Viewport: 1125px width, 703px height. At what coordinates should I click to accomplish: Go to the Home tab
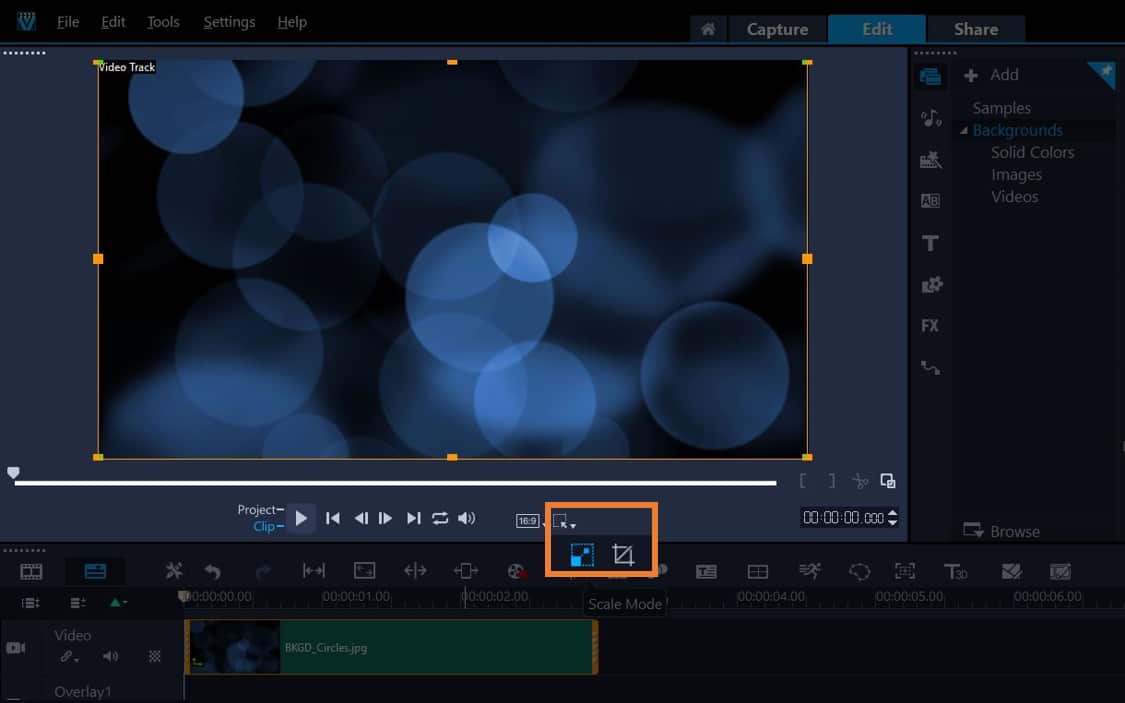(708, 29)
